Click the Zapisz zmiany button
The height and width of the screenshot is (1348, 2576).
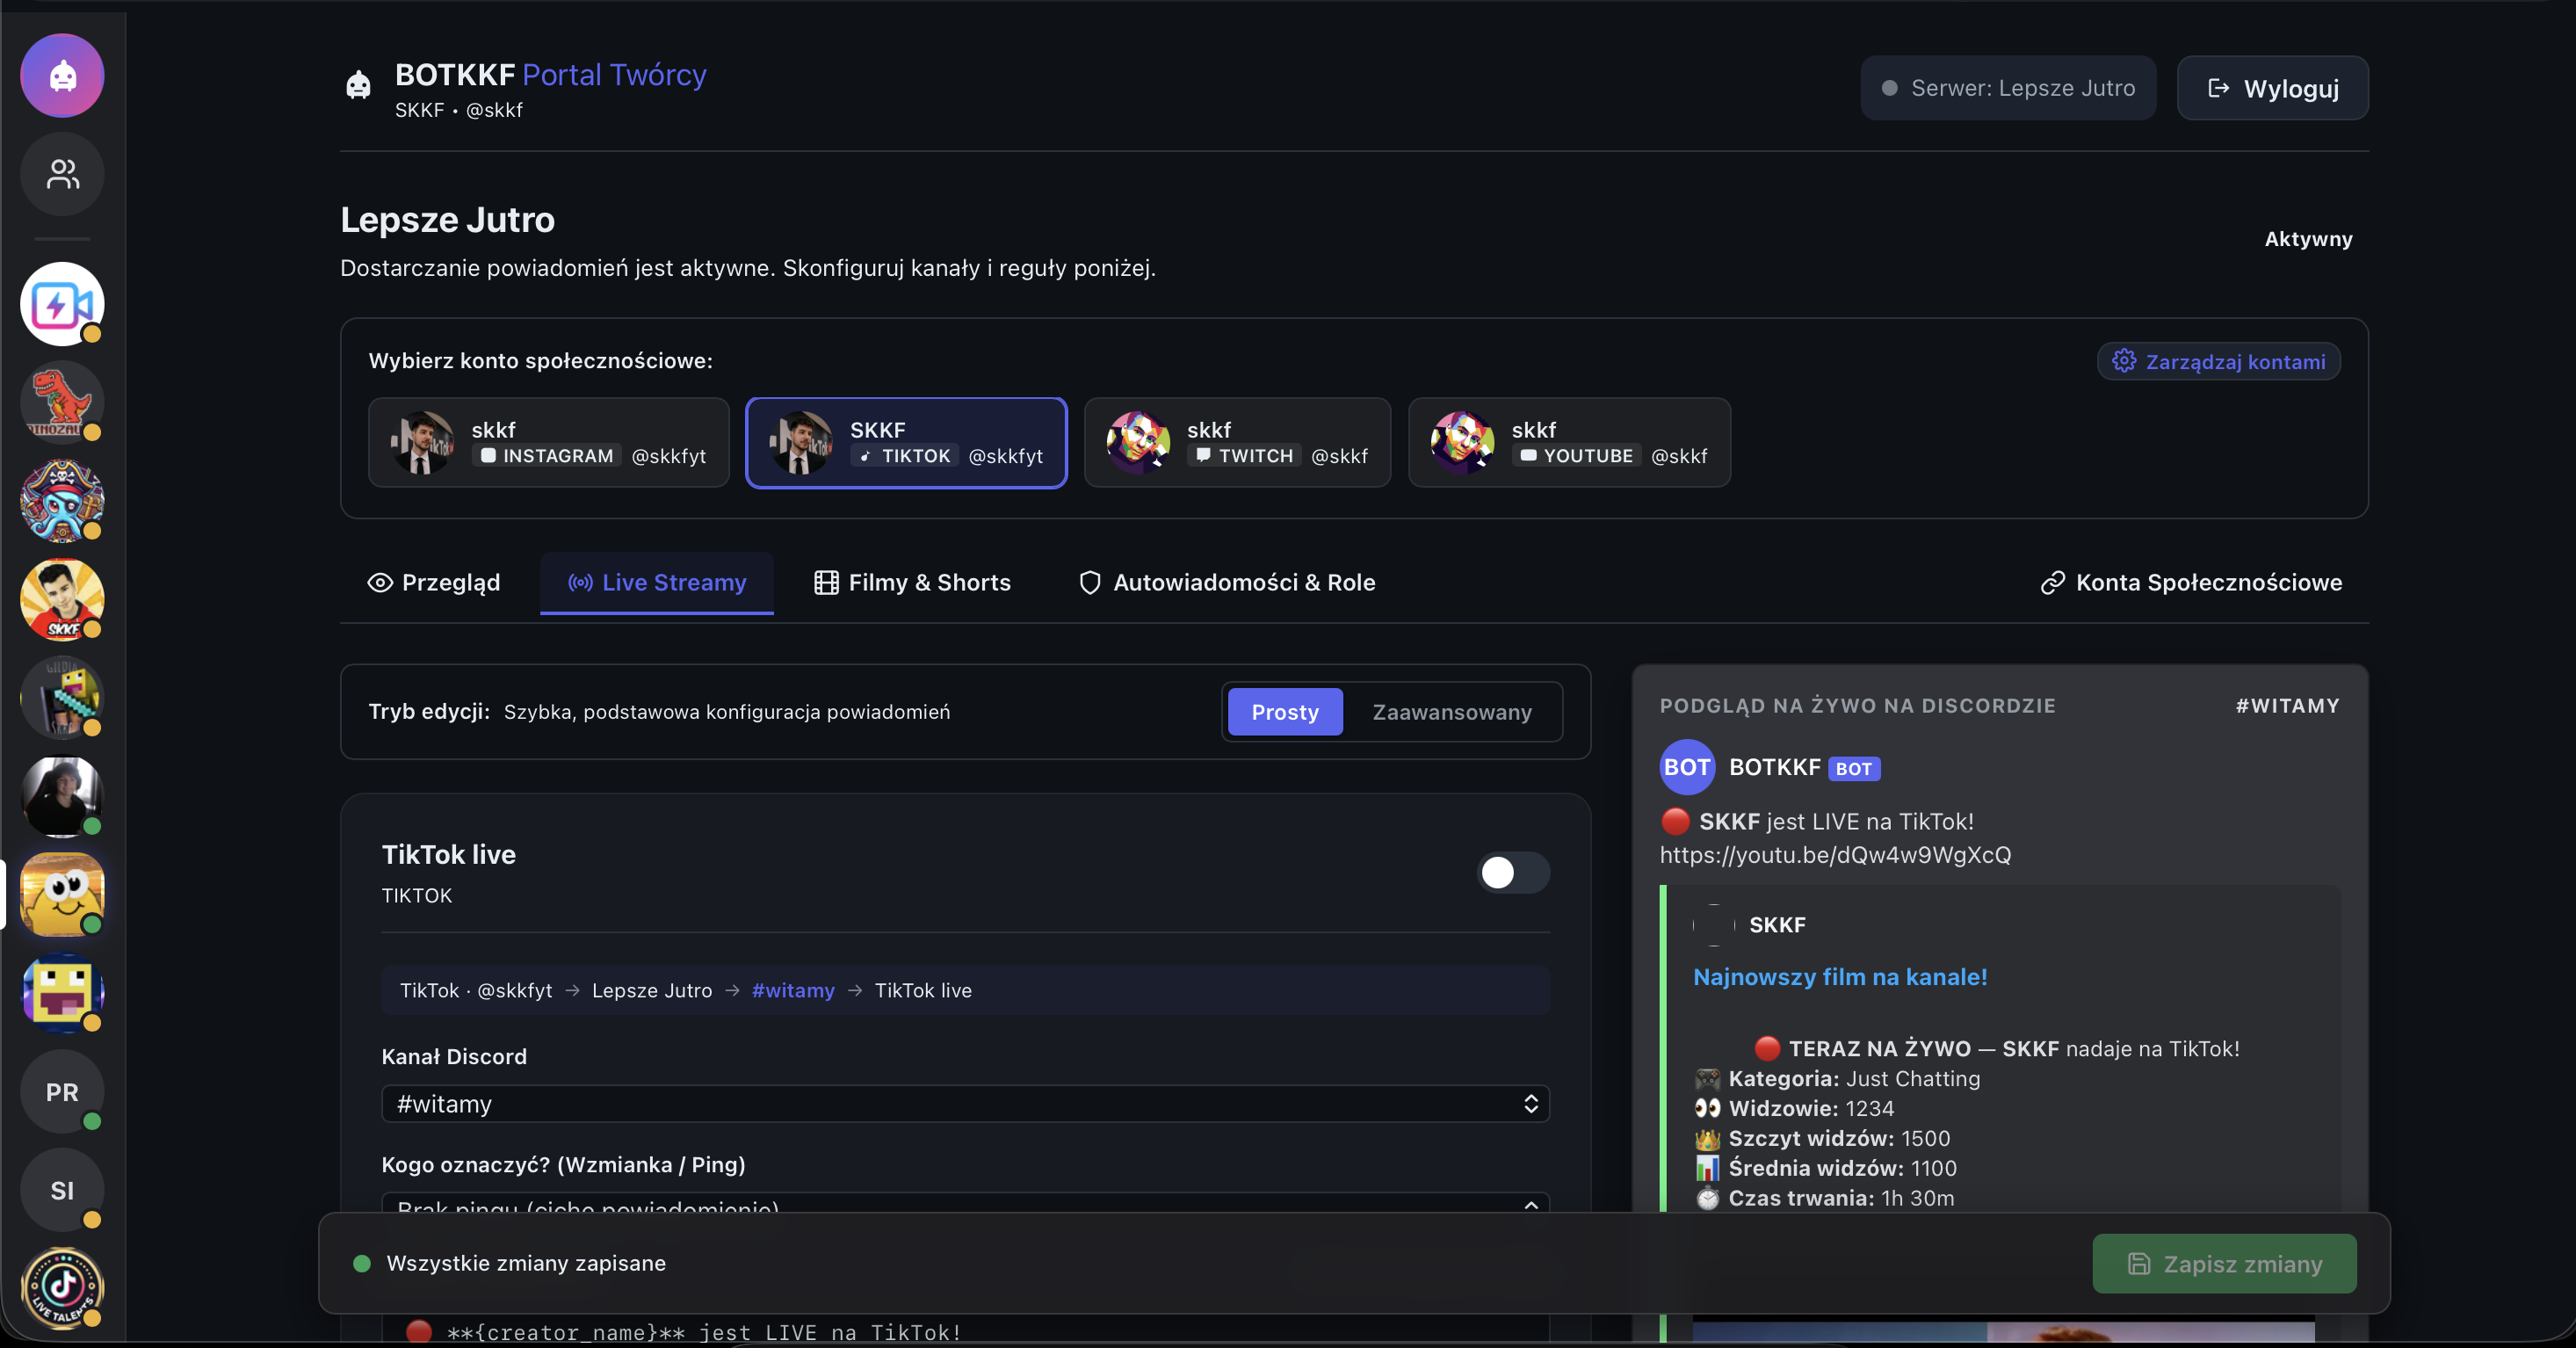pyautogui.click(x=2224, y=1264)
